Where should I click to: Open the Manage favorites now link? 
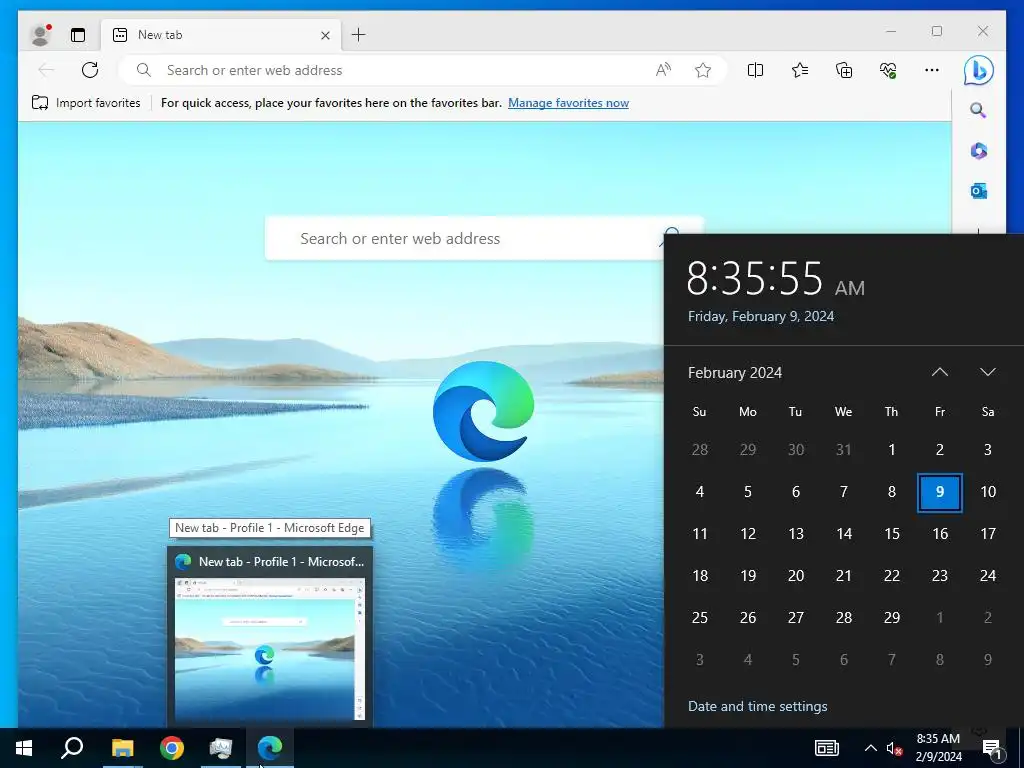point(568,103)
